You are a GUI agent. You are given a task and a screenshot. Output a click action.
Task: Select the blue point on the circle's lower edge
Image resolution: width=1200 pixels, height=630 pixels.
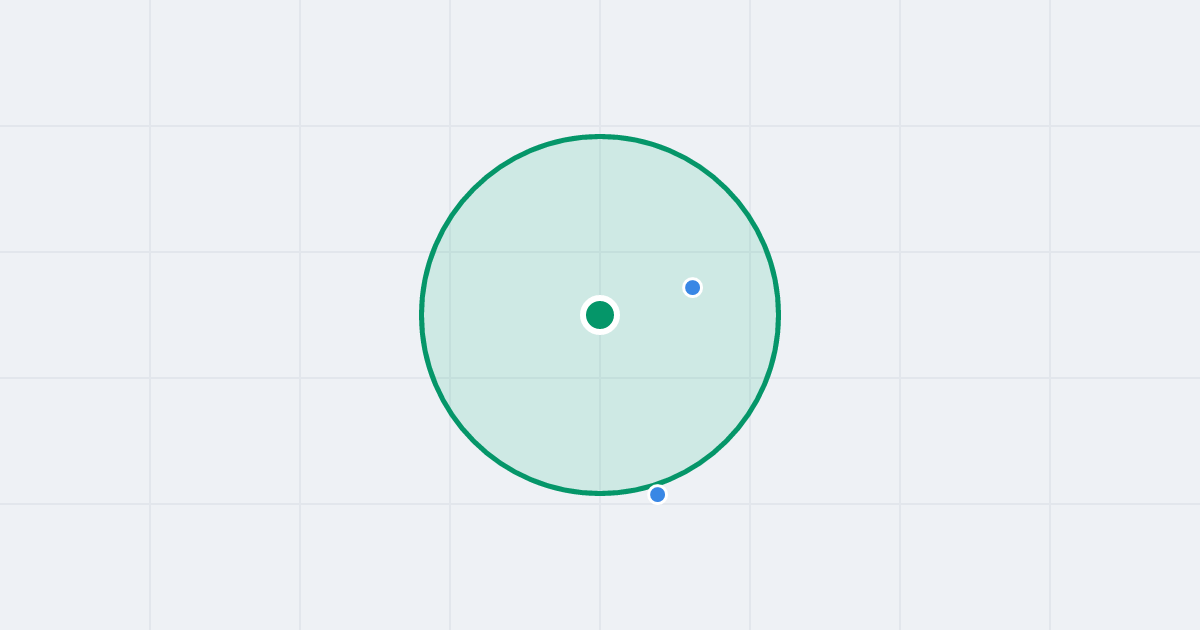[657, 494]
